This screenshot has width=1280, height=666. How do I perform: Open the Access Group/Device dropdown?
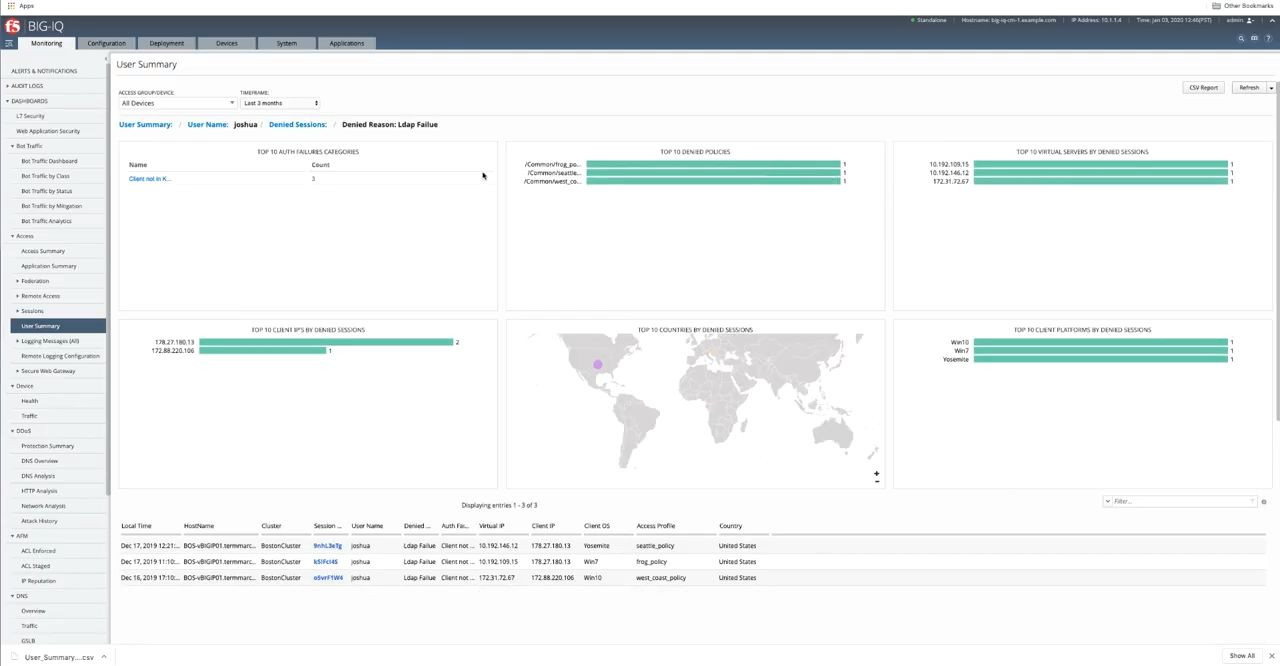(177, 103)
